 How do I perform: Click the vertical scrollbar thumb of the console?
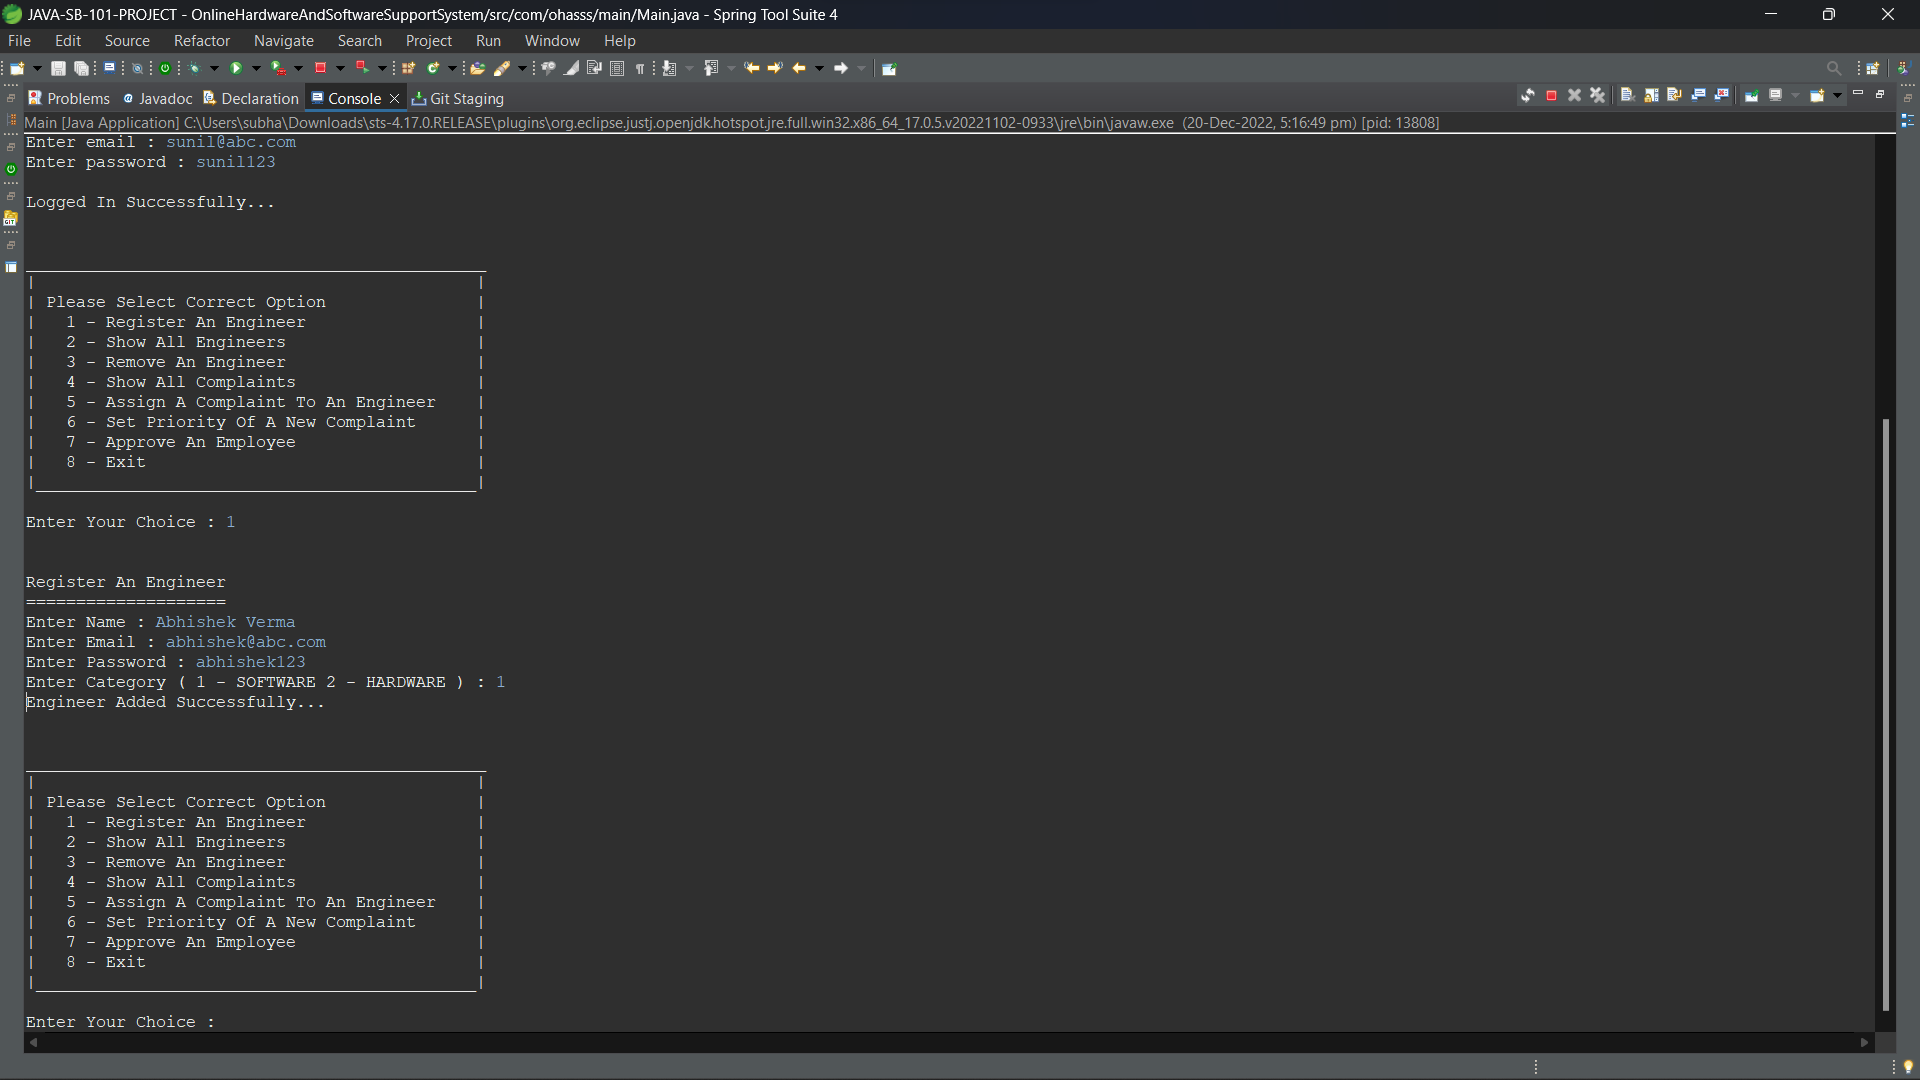(1885, 714)
